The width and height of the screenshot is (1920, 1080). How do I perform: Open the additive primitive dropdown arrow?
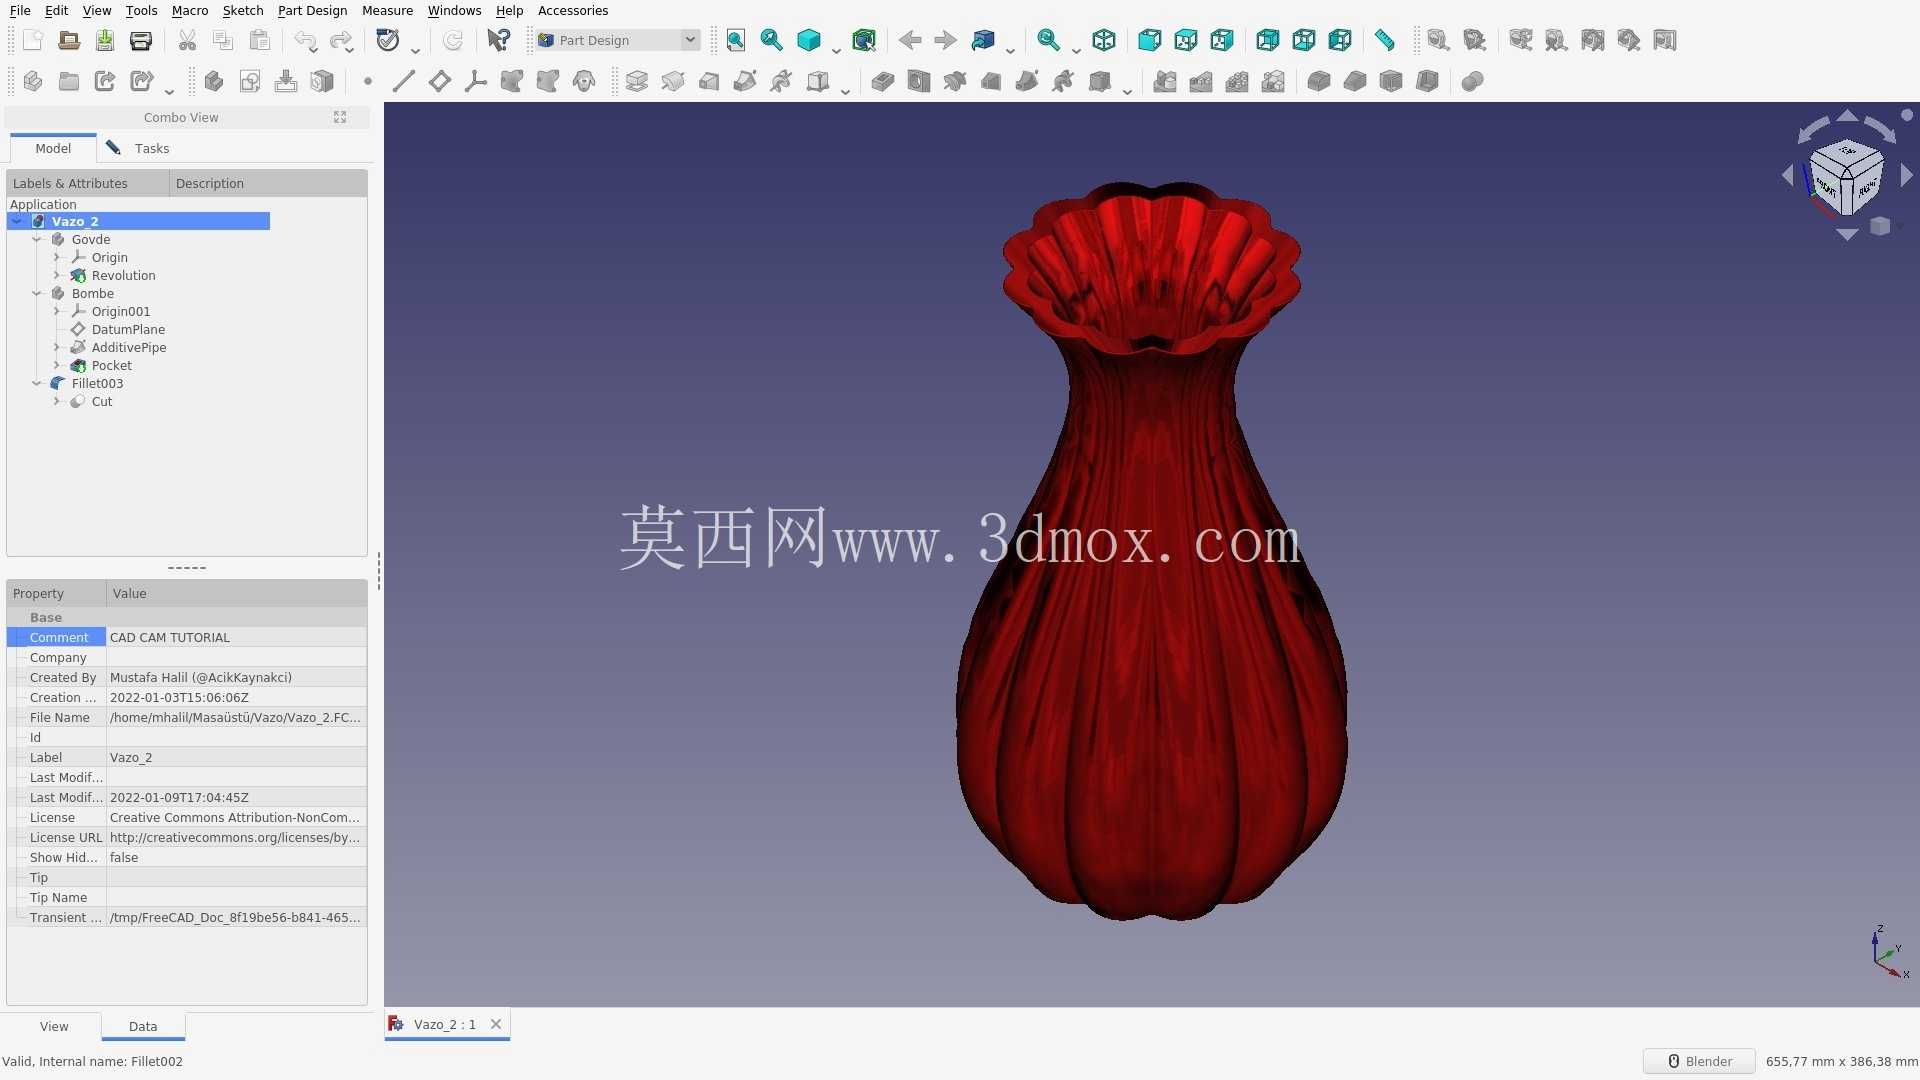pos(845,90)
